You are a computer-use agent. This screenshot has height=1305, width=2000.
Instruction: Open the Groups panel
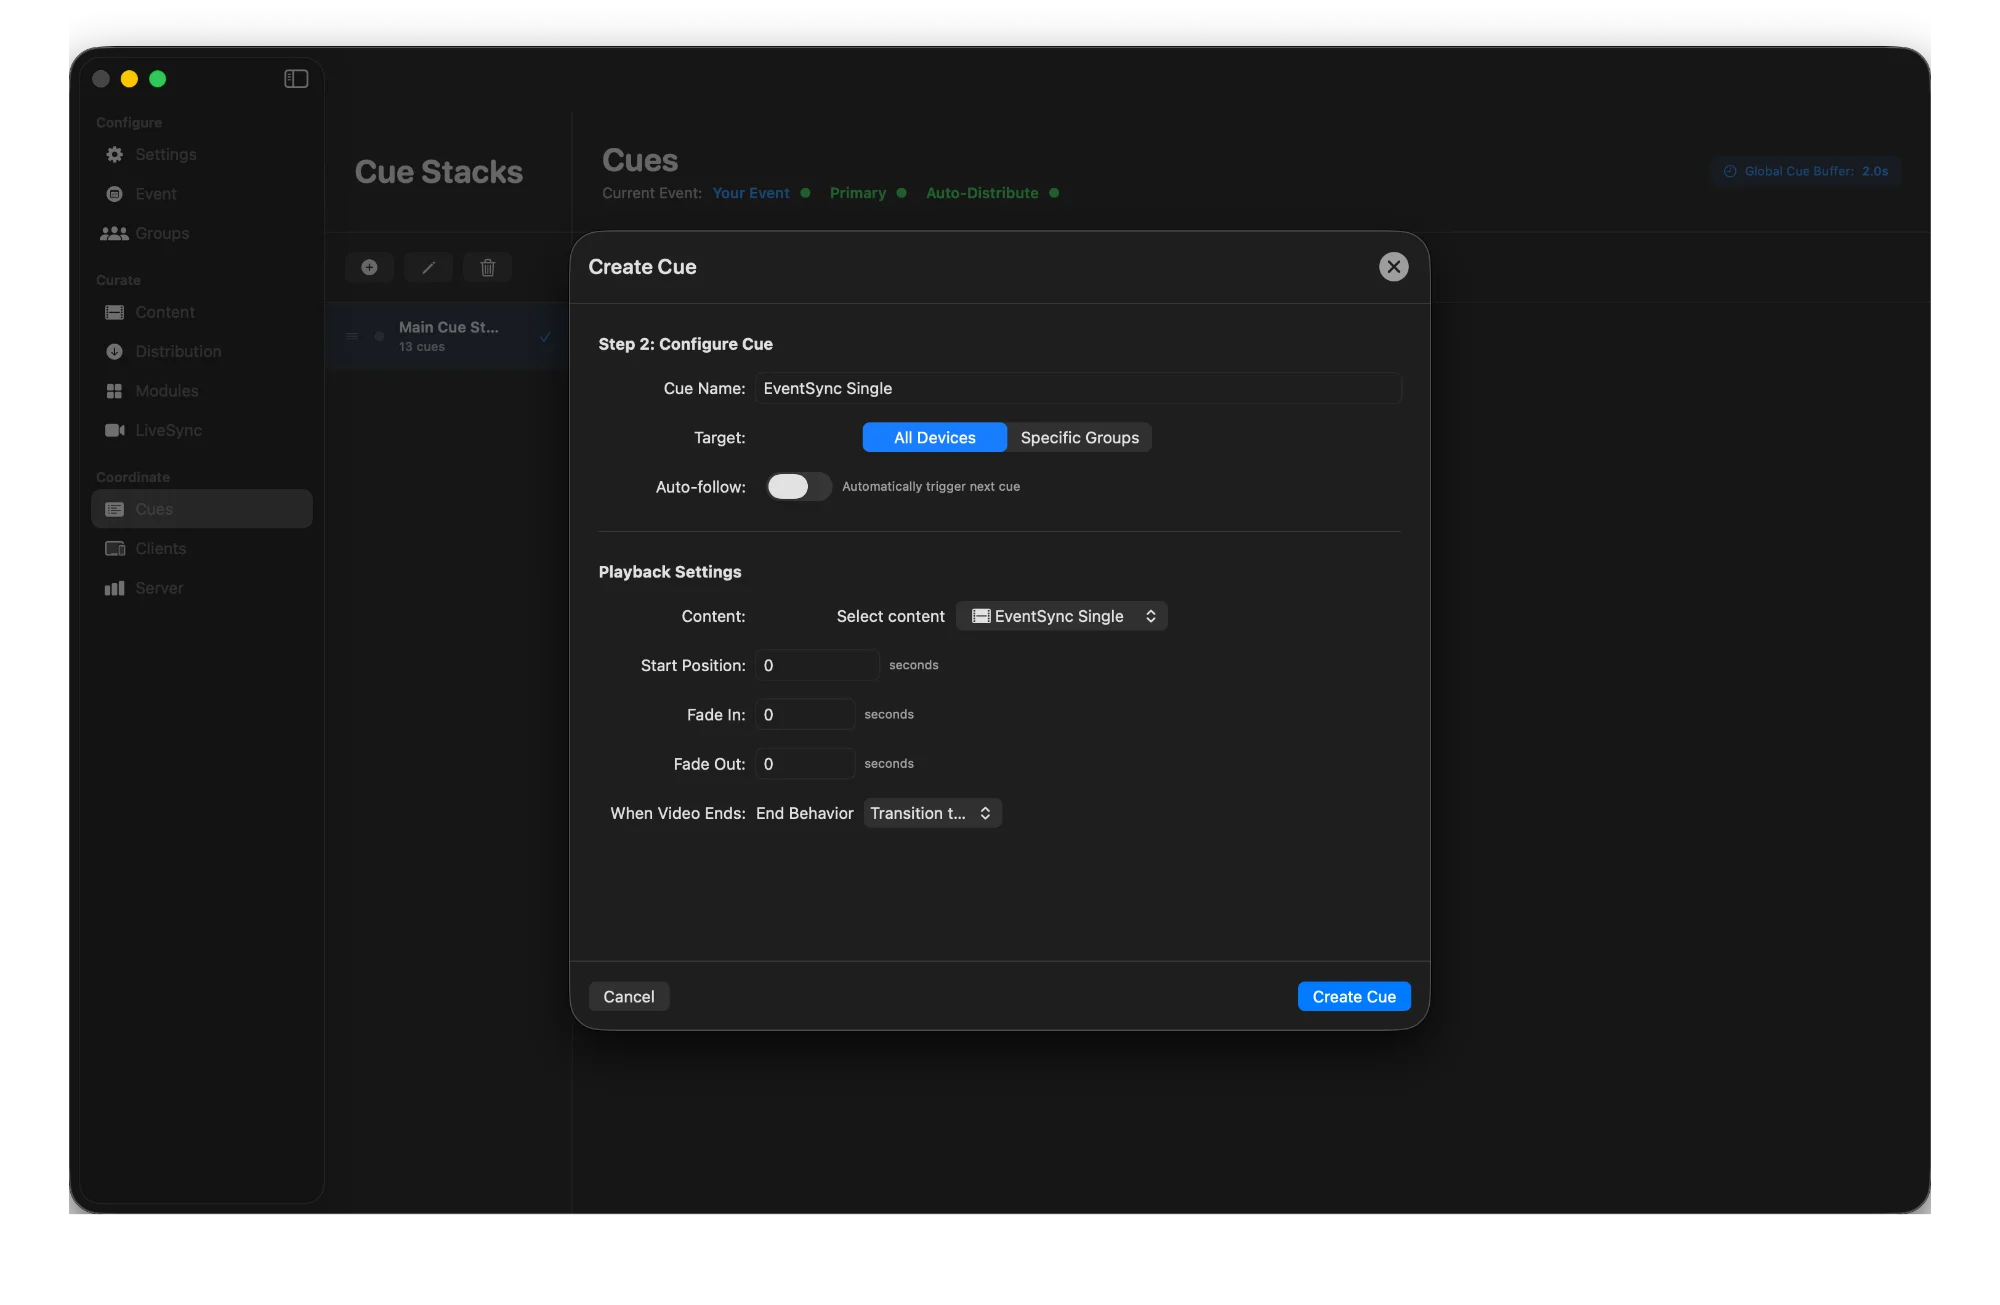coord(162,233)
